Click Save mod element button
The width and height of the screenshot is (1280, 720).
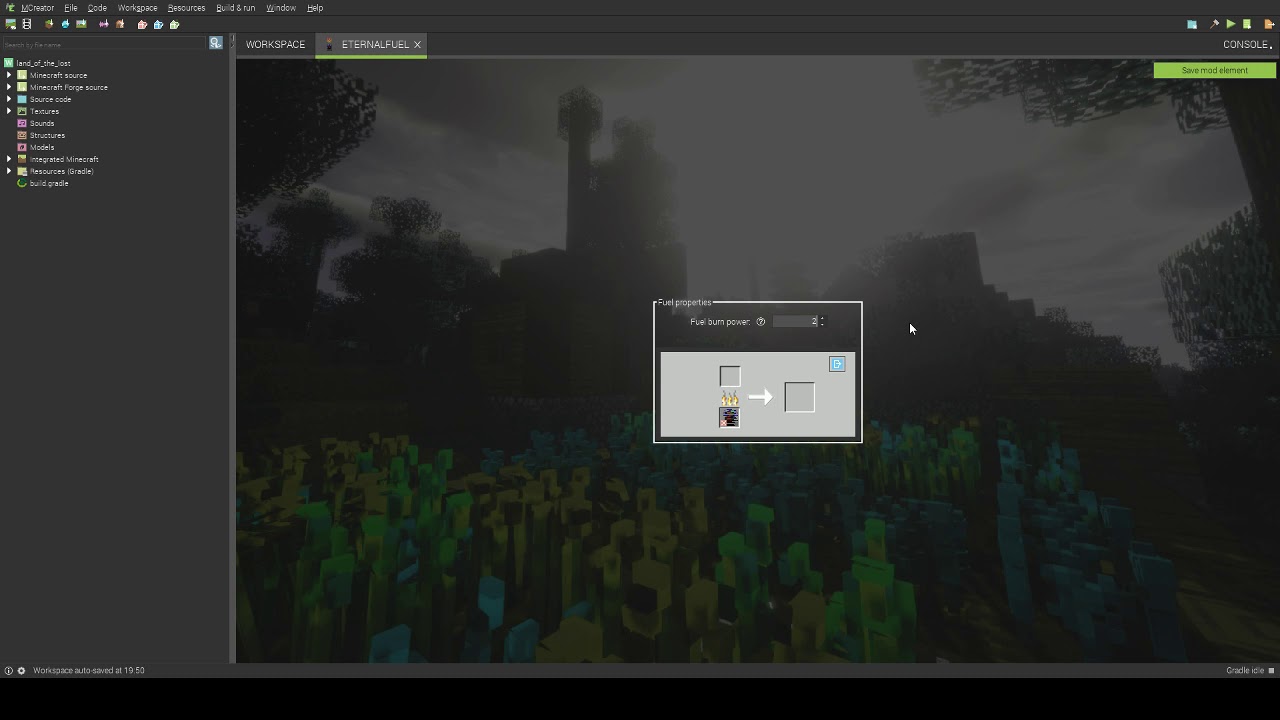[1215, 70]
